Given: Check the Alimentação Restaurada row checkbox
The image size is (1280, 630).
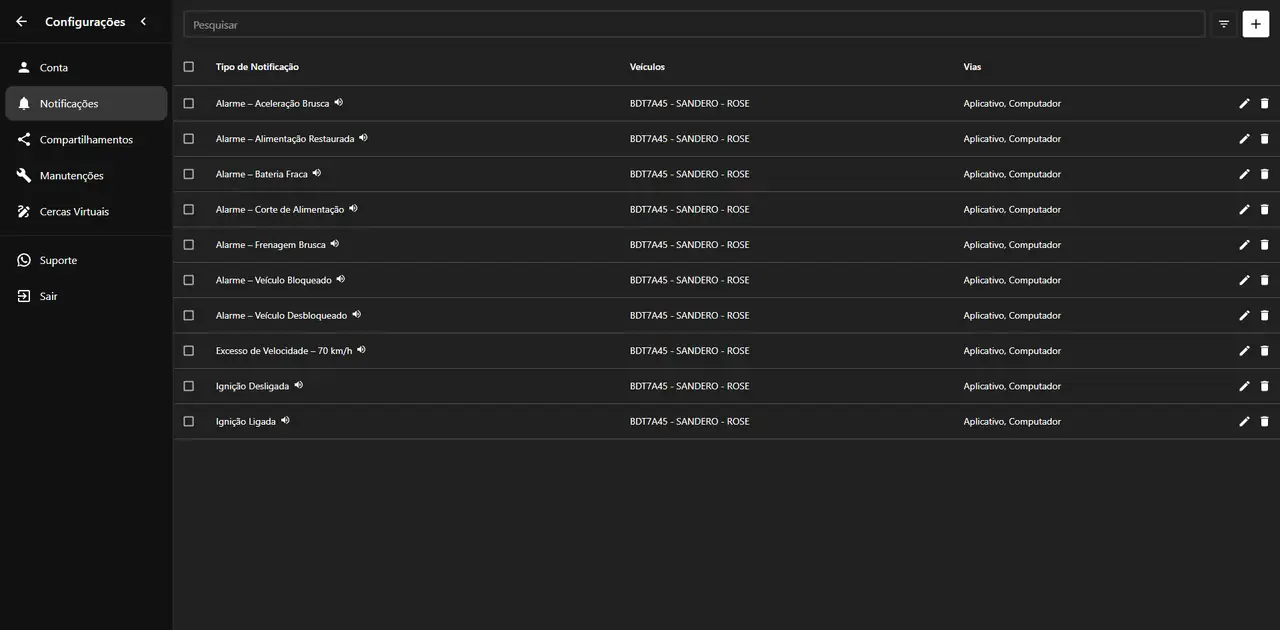Looking at the screenshot, I should 189,139.
